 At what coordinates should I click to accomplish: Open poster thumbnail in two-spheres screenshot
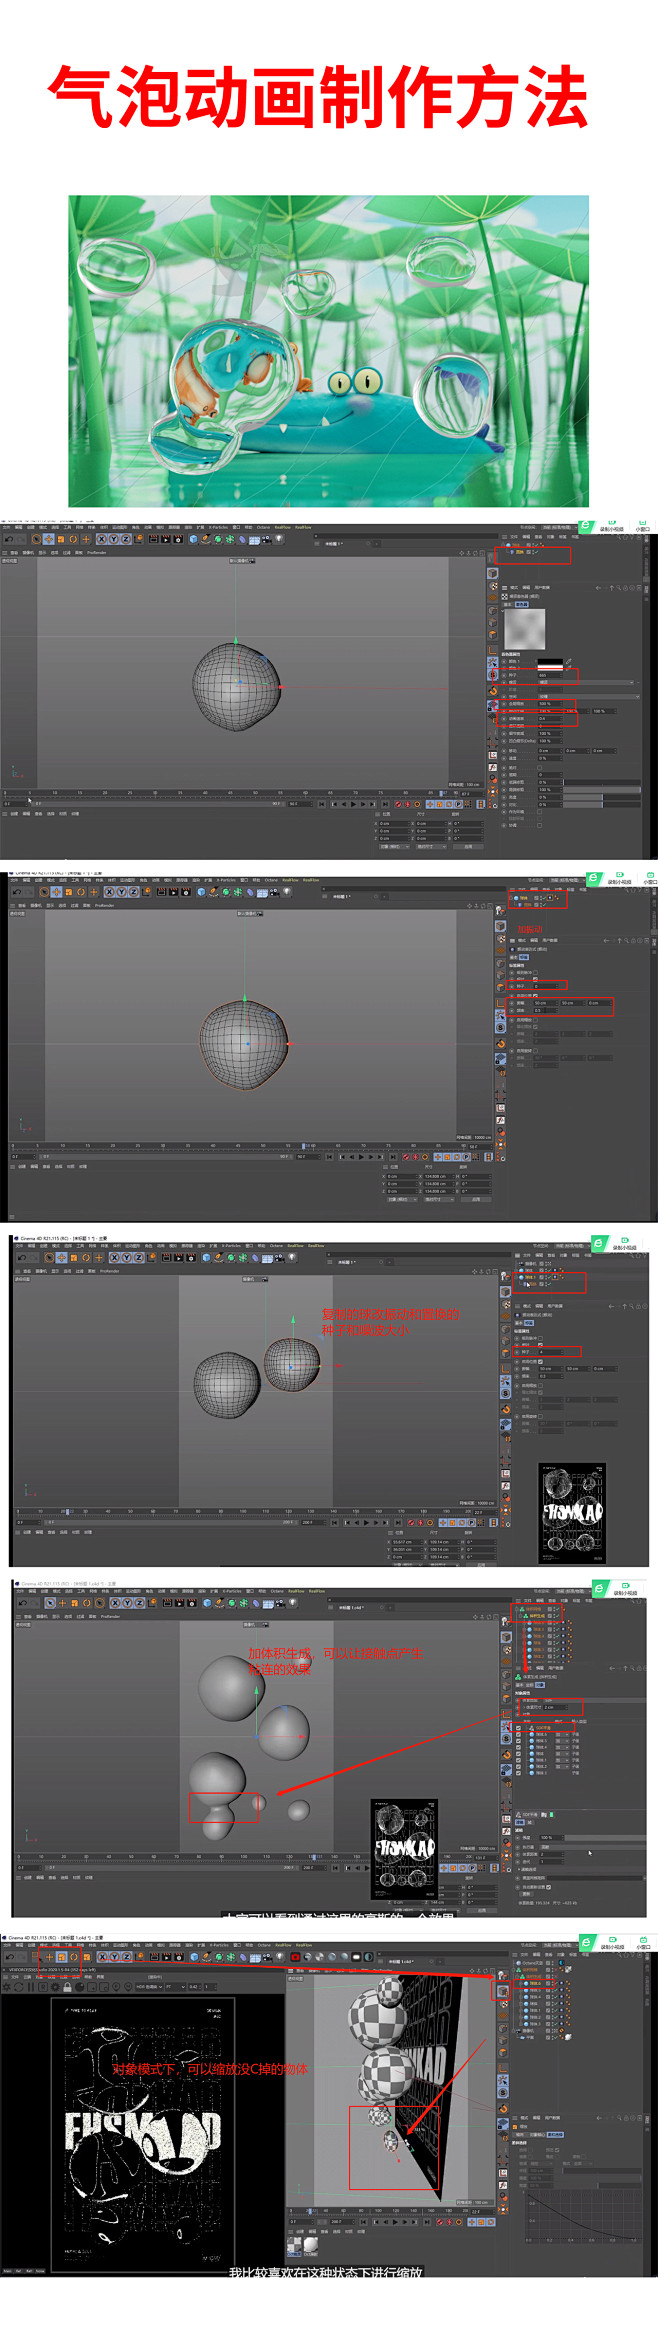pos(573,1512)
